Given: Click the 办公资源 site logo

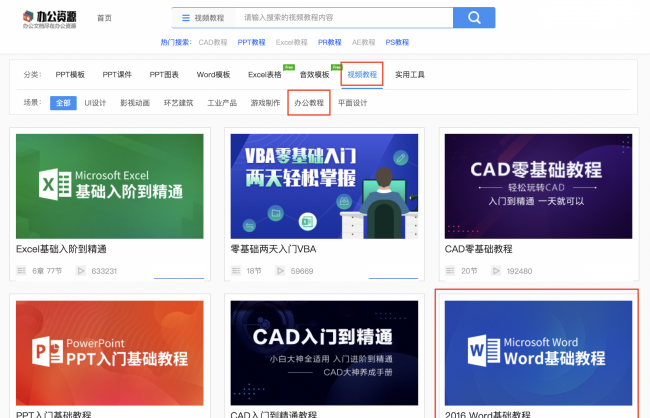Looking at the screenshot, I should (x=49, y=19).
